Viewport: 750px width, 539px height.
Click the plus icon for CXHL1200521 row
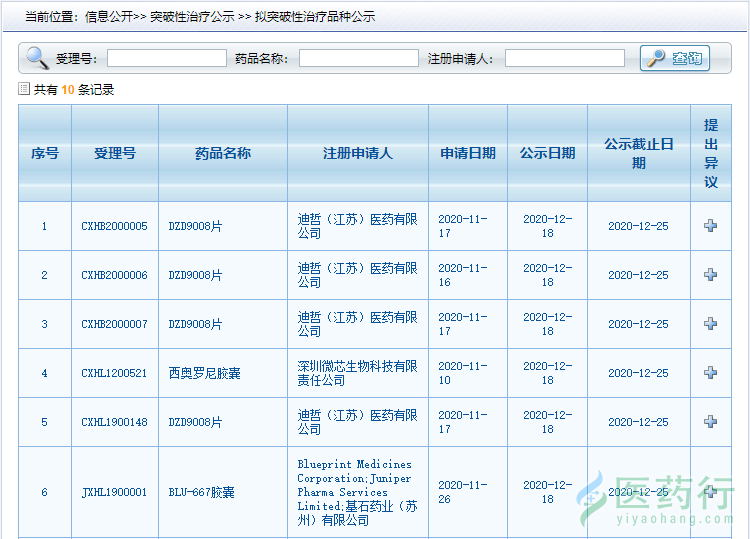[x=710, y=373]
